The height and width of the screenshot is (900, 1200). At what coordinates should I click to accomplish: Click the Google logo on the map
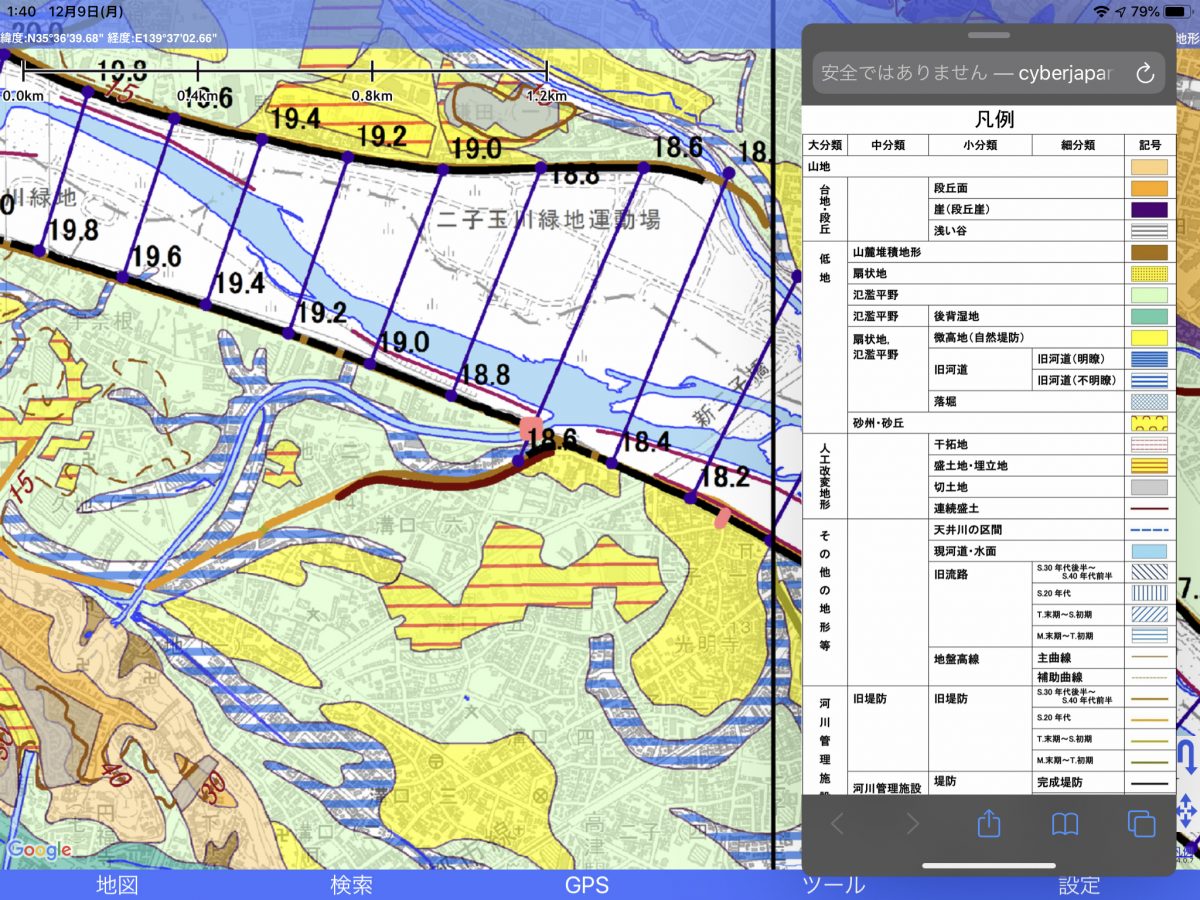click(x=39, y=851)
